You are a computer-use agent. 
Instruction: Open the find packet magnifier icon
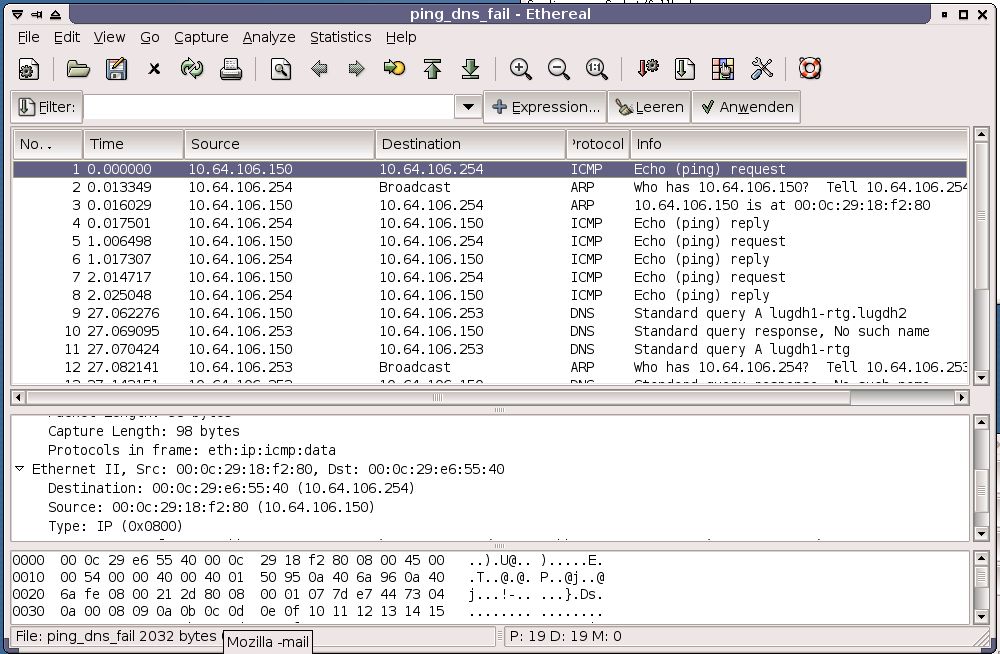281,69
